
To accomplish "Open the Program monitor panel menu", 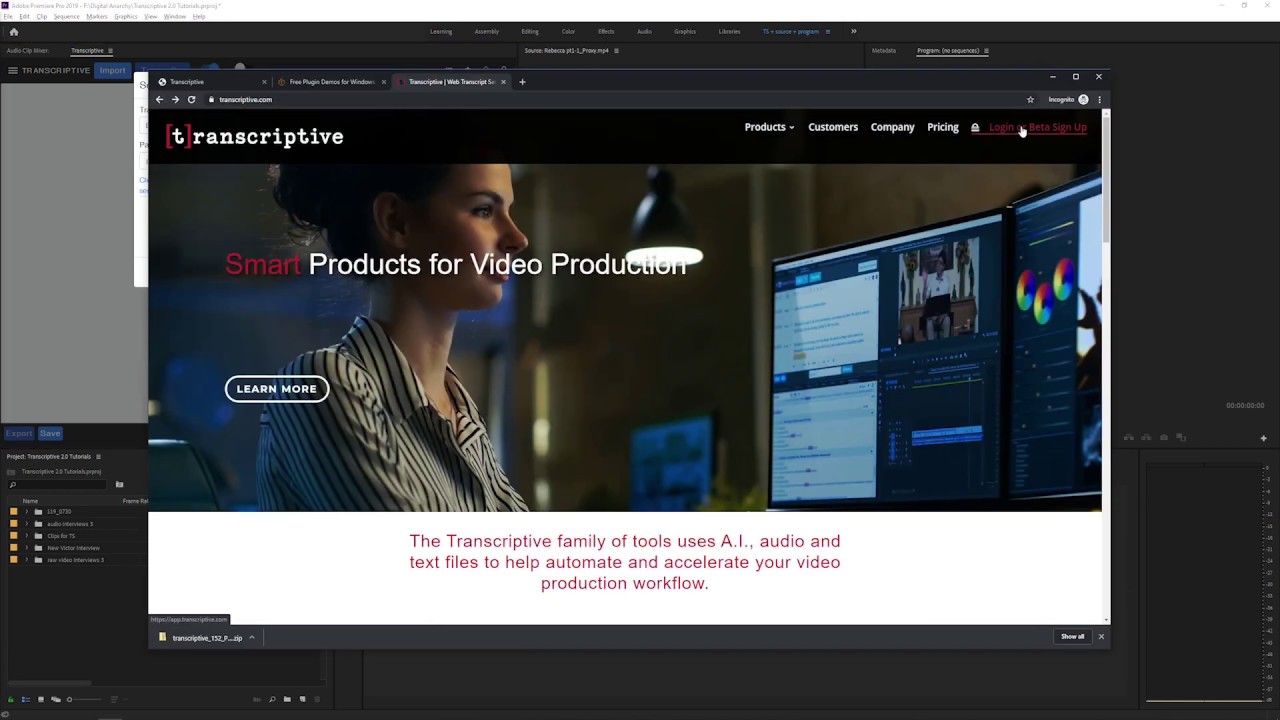I will tap(986, 50).
